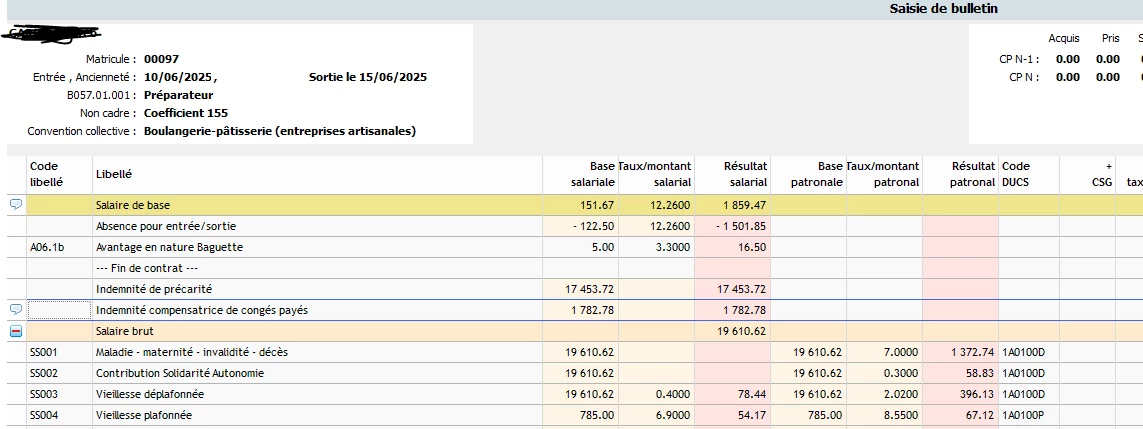
Task: Select 'Indemnité compensatrice de congés payés' label
Action: (202, 310)
